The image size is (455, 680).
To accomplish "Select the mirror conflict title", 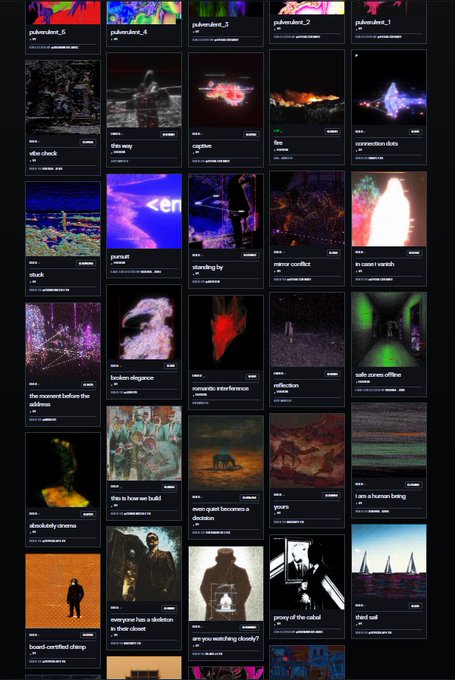I will point(292,264).
